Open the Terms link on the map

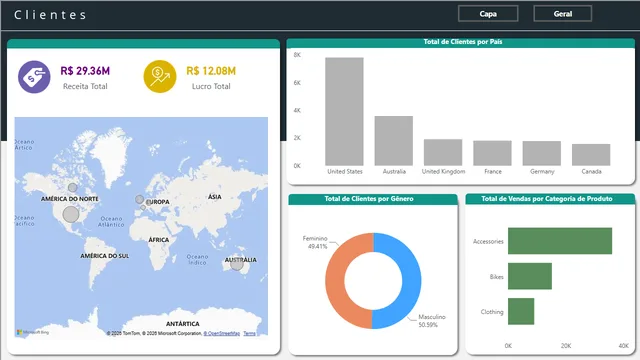click(x=249, y=333)
